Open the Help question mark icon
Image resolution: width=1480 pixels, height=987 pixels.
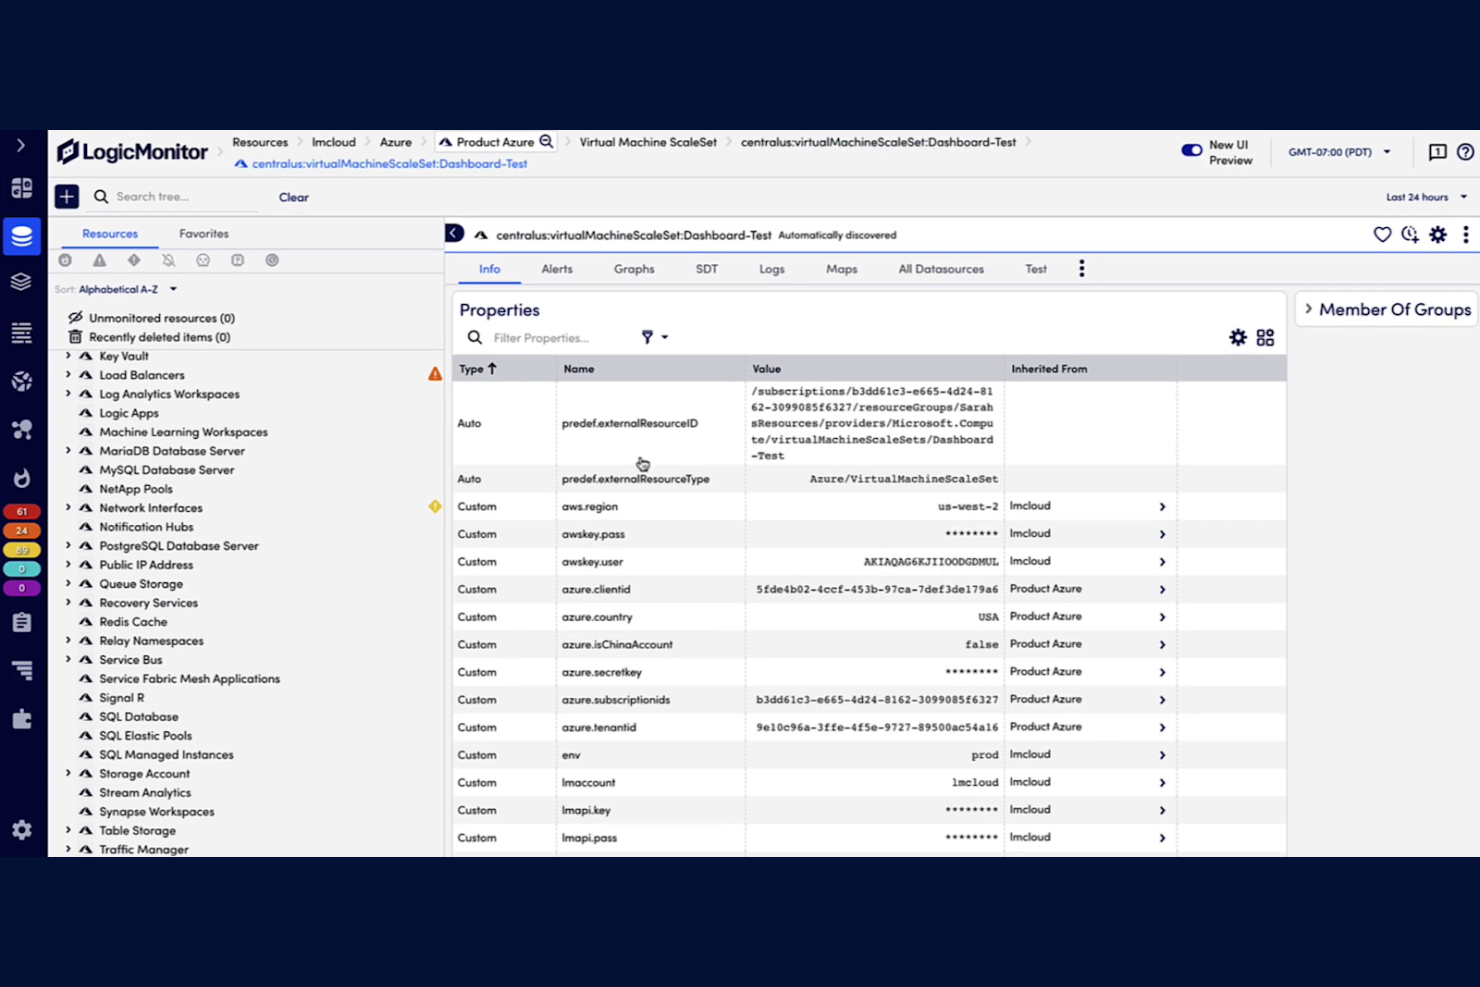point(1466,152)
